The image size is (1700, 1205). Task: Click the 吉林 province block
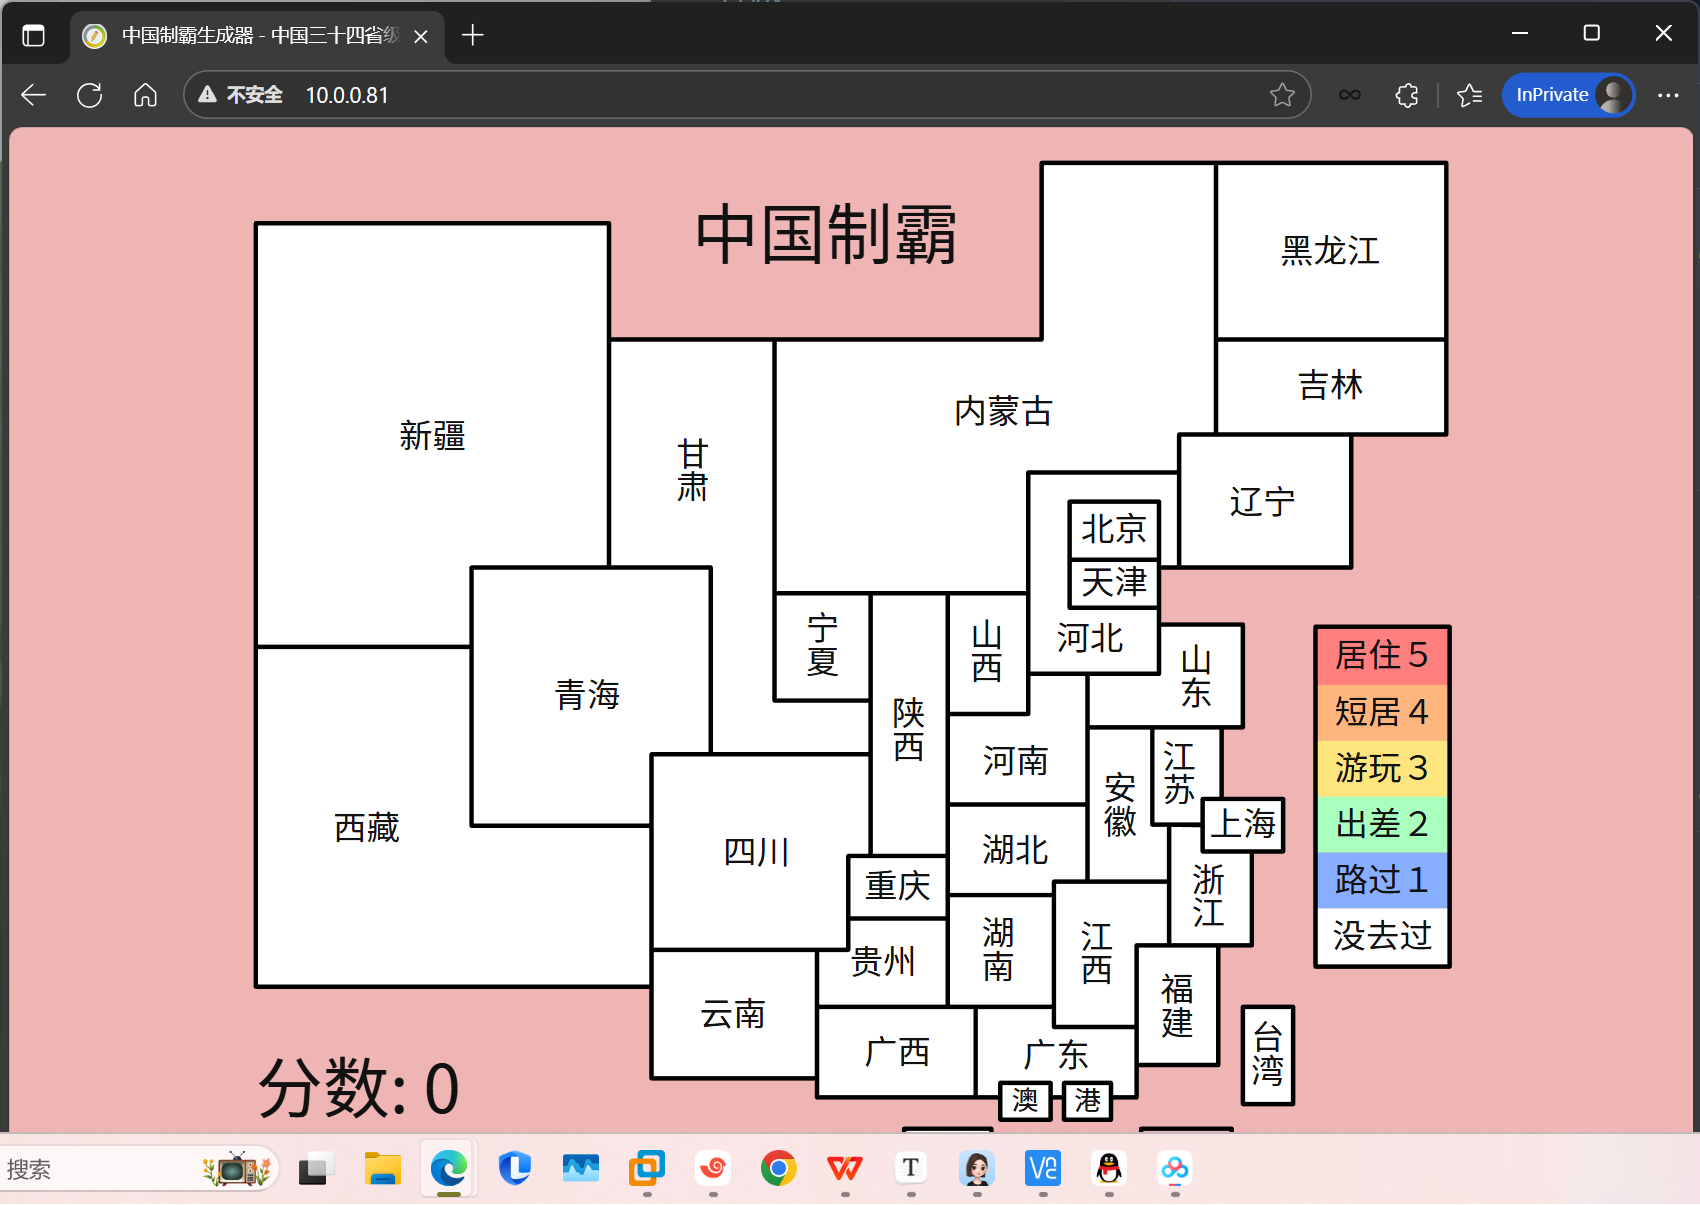pyautogui.click(x=1331, y=386)
